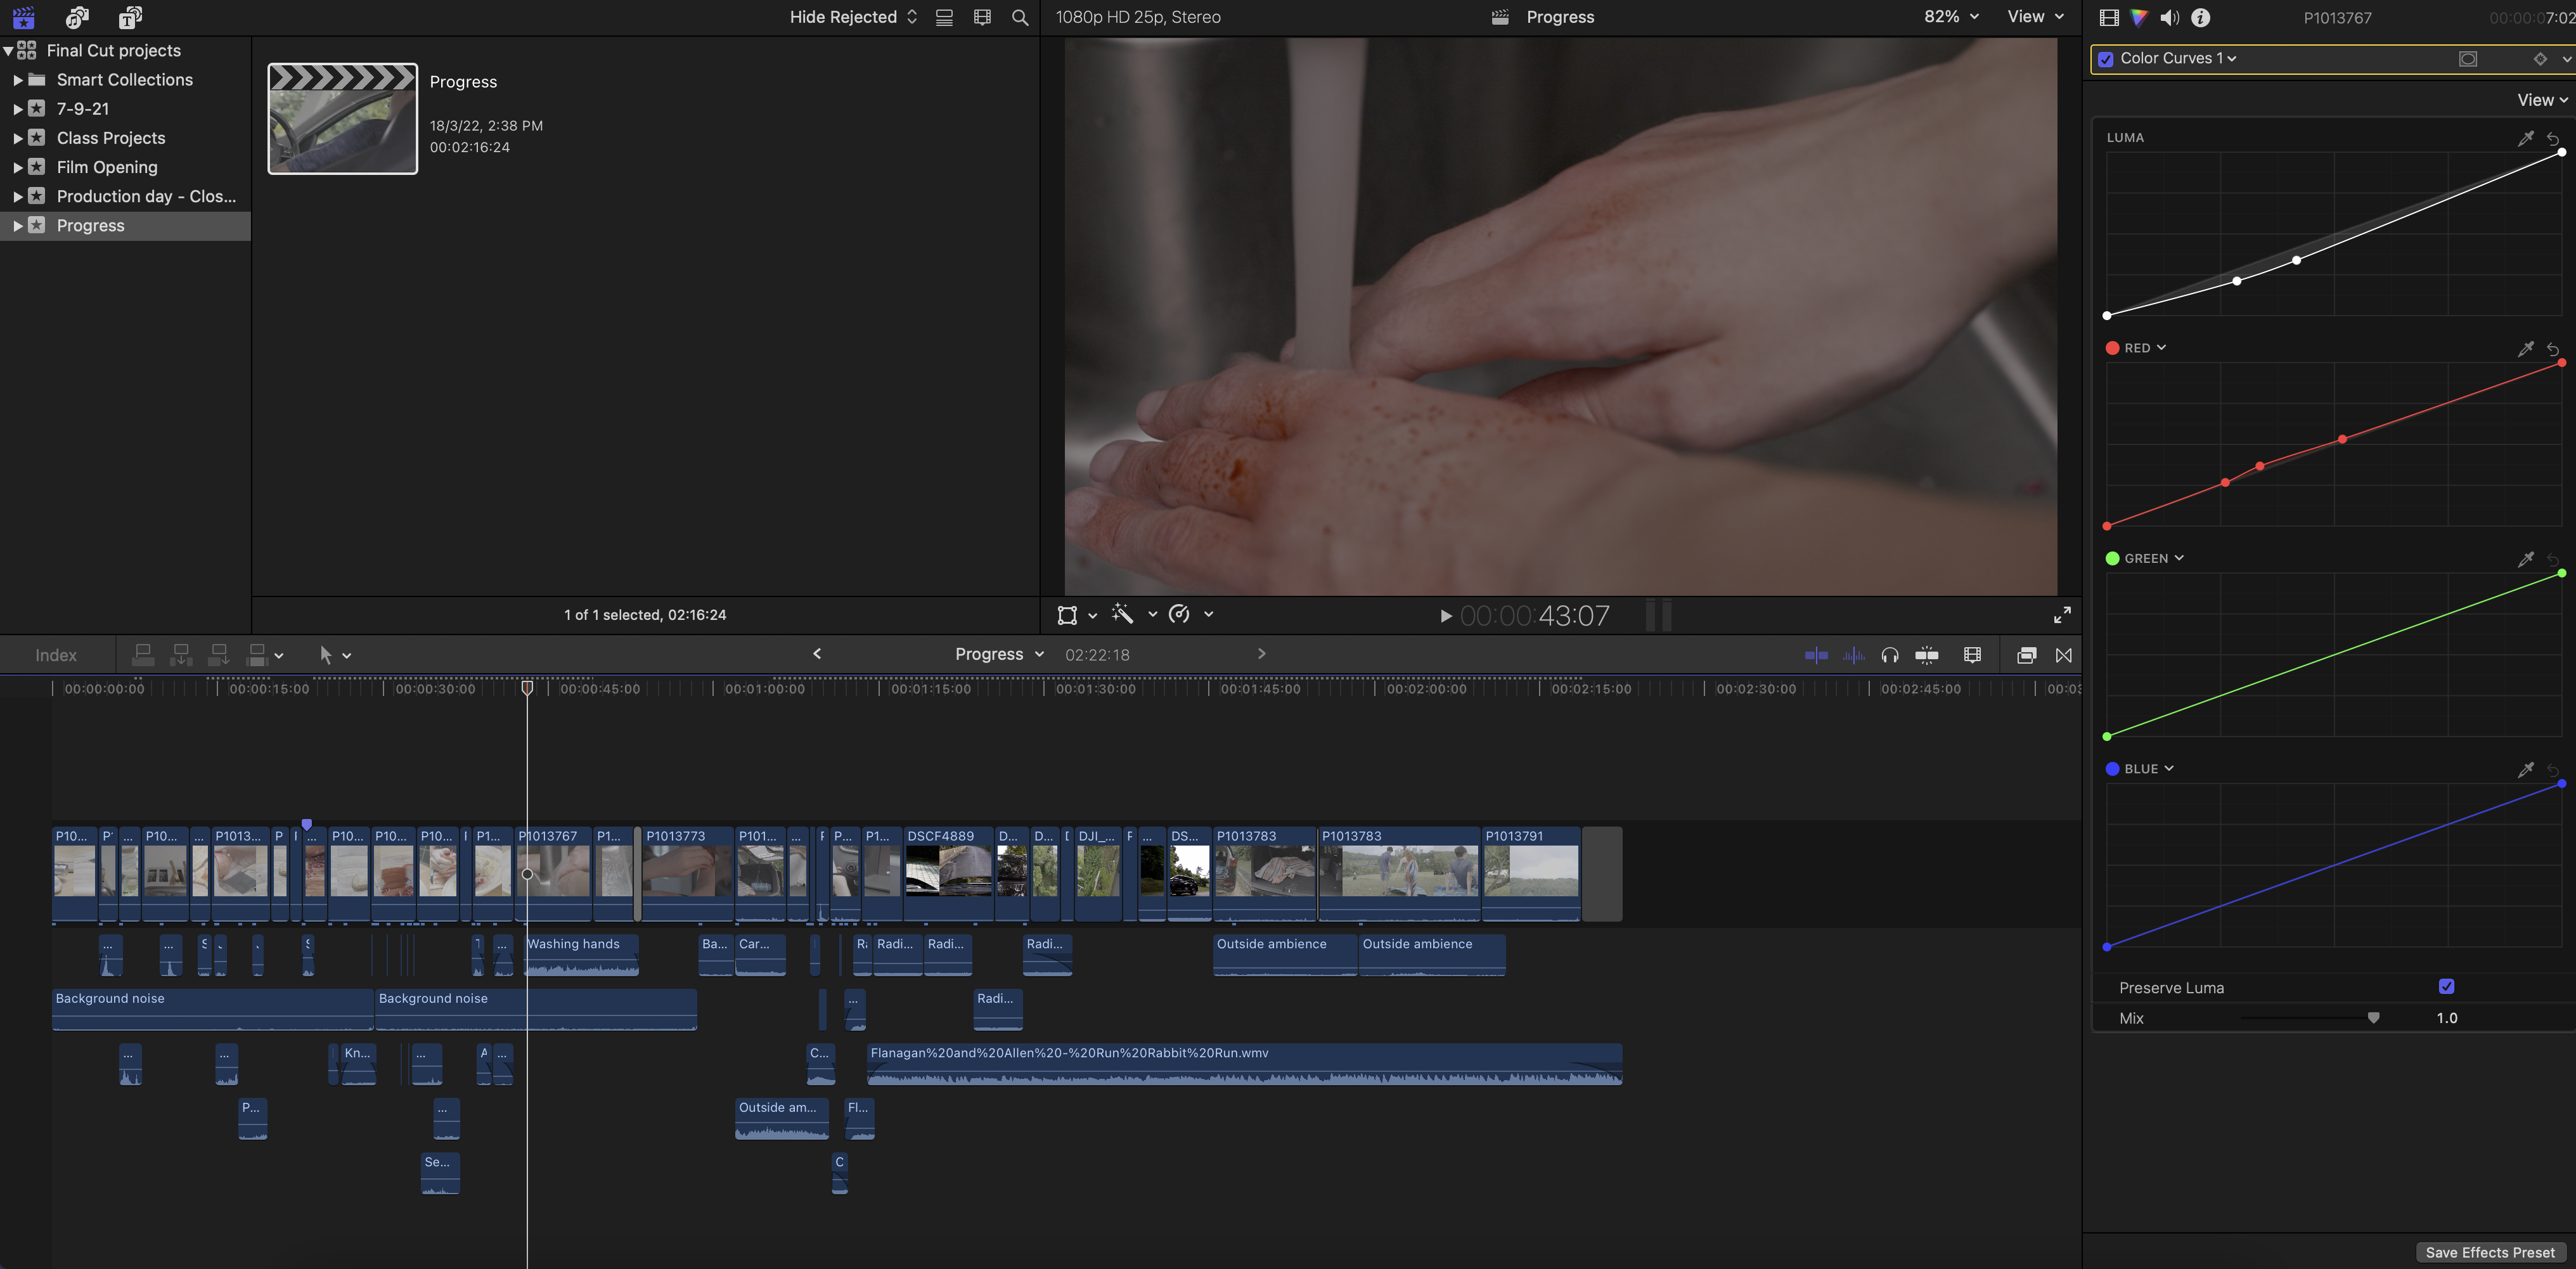2576x1269 pixels.
Task: Show the Info inspector
Action: 2200,17
